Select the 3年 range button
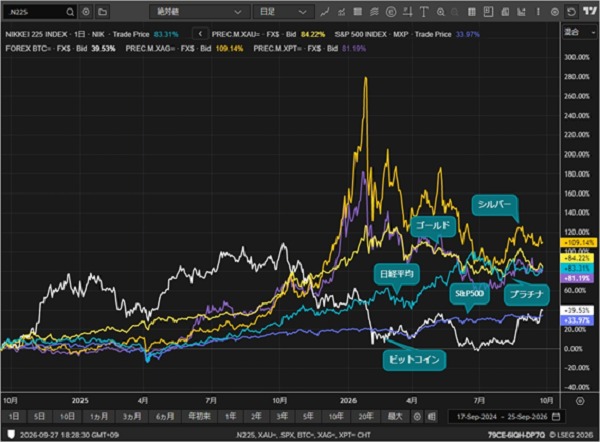 click(x=282, y=416)
